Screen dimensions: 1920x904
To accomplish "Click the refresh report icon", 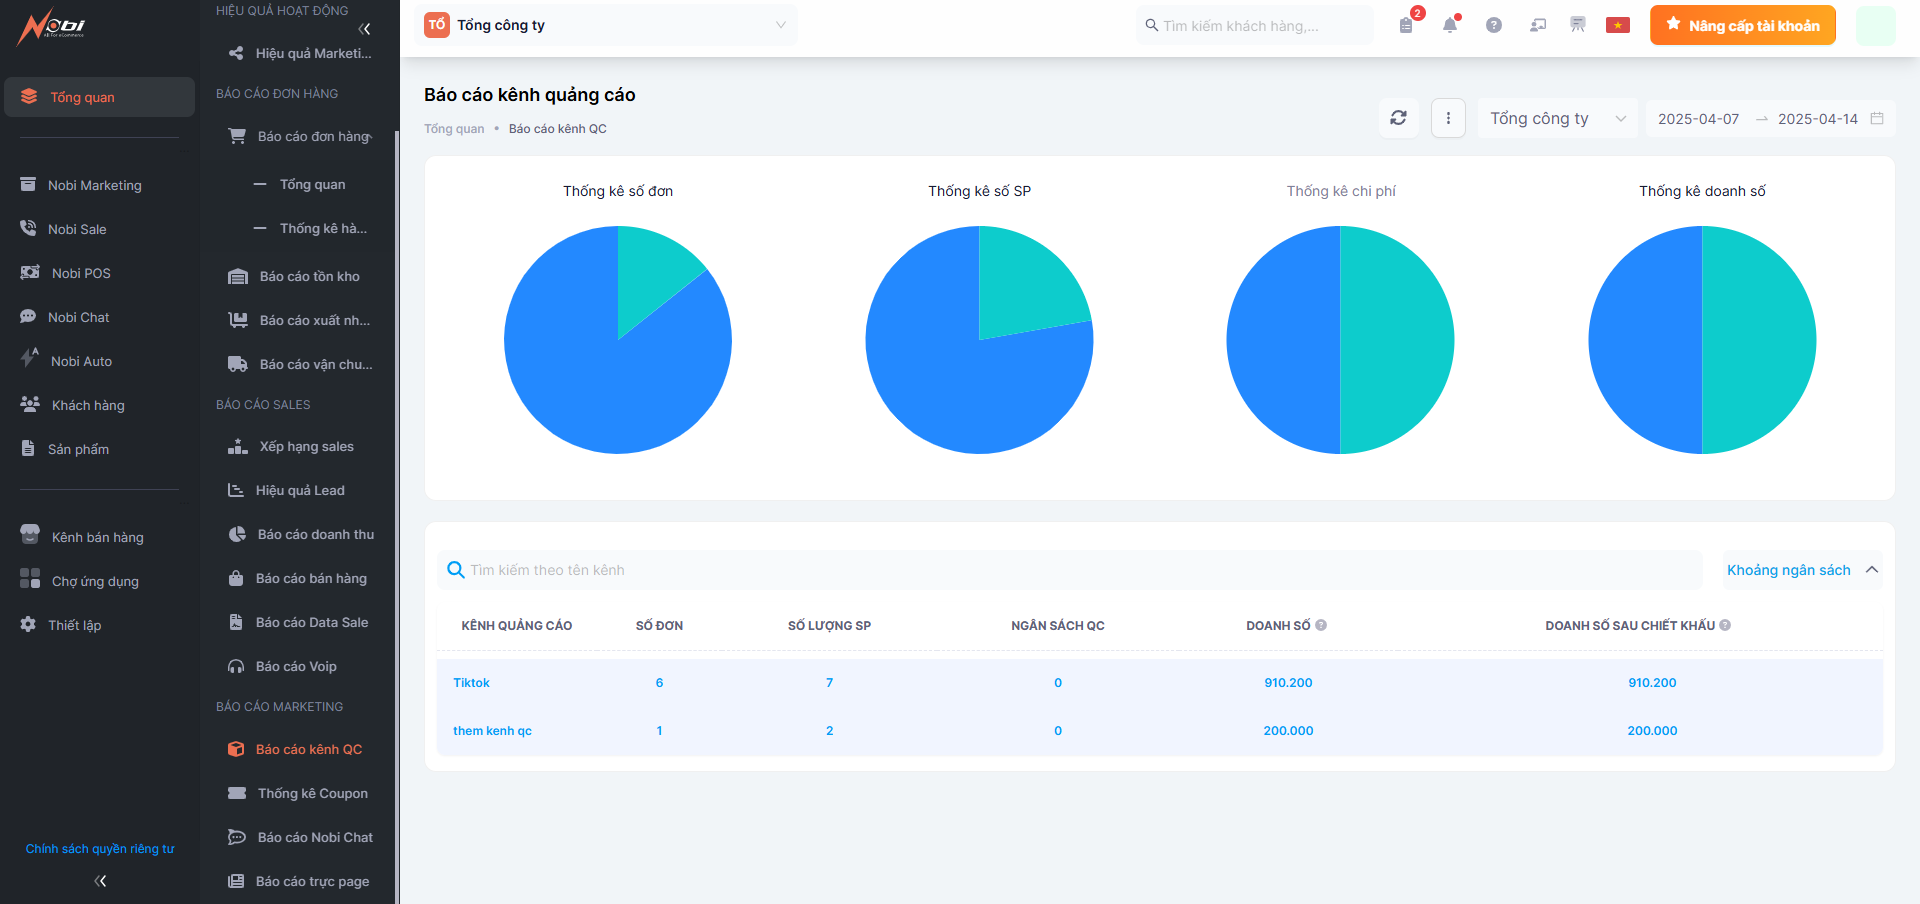I will point(1398,118).
